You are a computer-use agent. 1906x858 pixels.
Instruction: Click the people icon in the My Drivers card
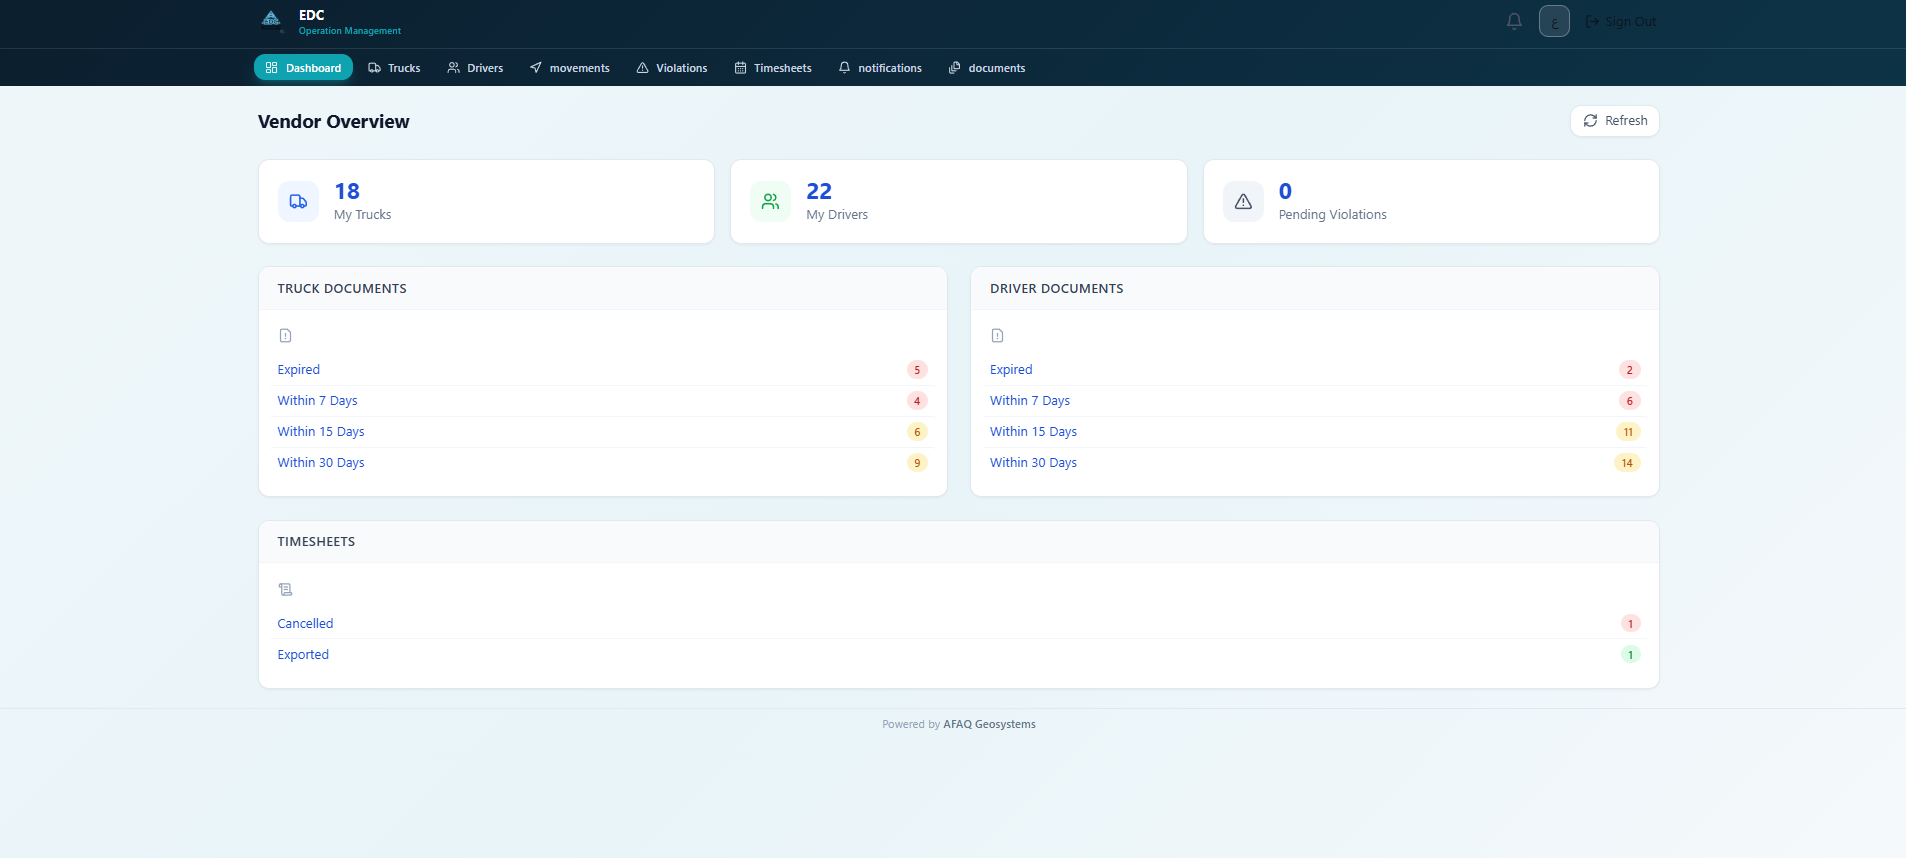click(770, 201)
